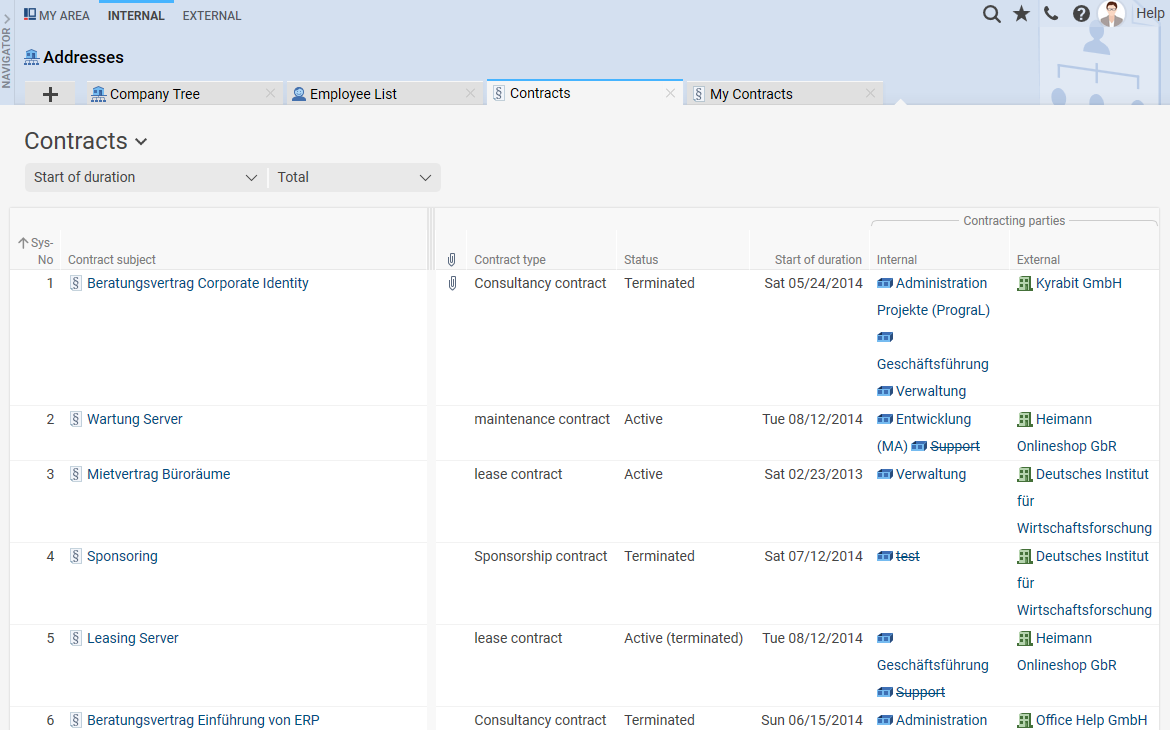Expand the Contracts title dropdown arrow

[140, 142]
